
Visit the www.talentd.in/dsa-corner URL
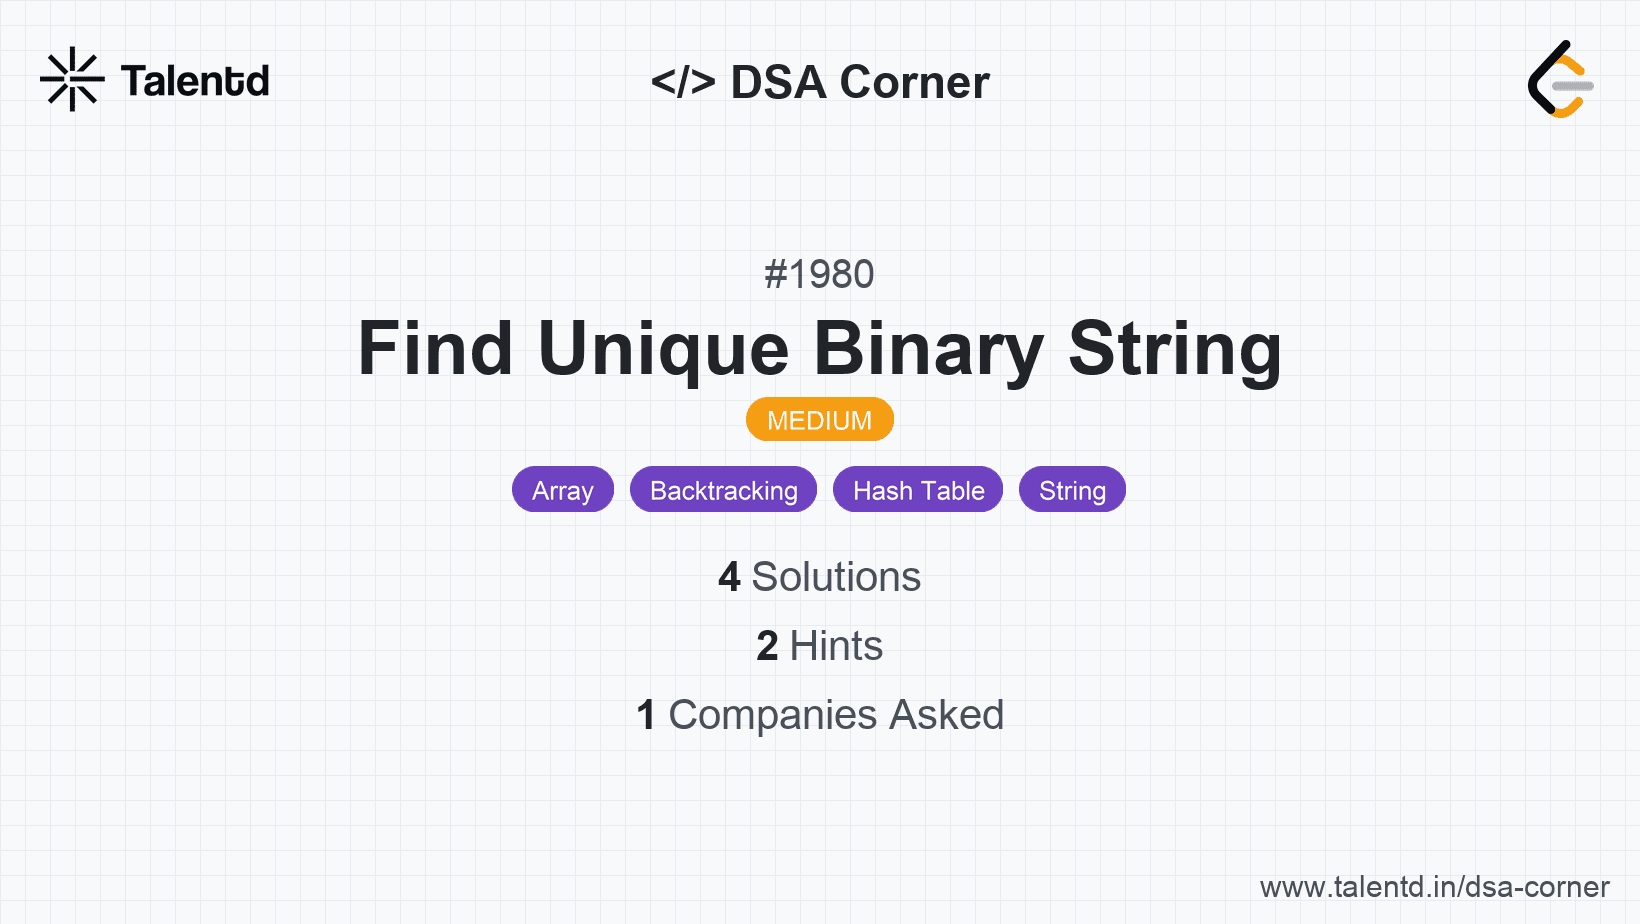tap(1434, 887)
